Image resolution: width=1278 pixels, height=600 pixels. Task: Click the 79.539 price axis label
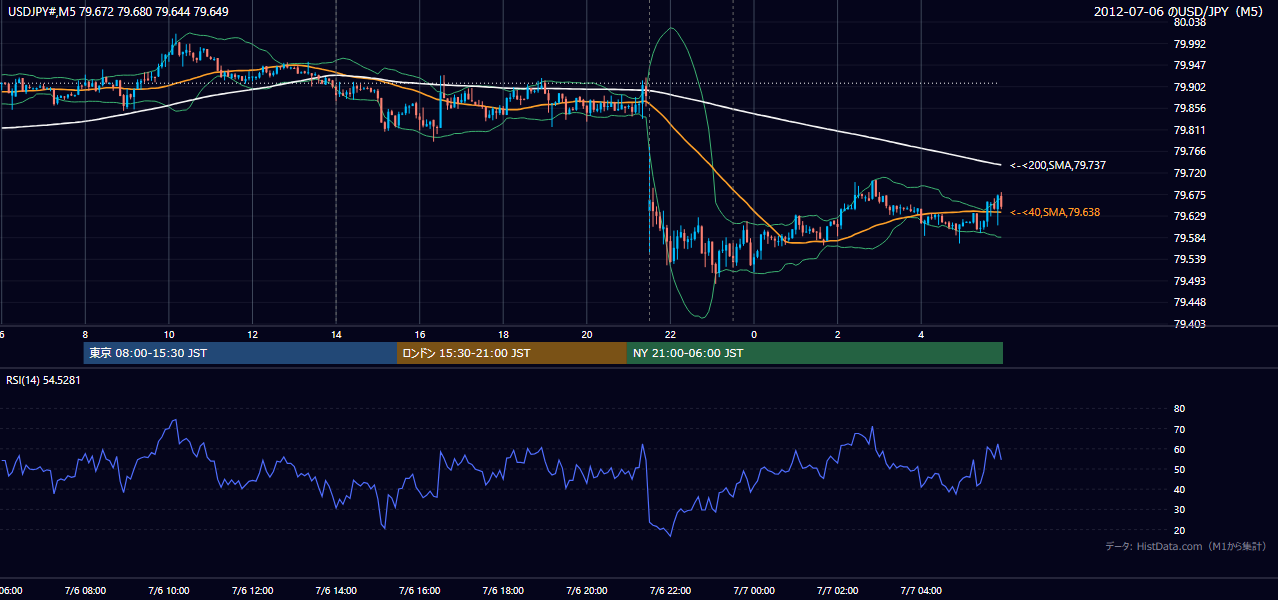[1189, 259]
